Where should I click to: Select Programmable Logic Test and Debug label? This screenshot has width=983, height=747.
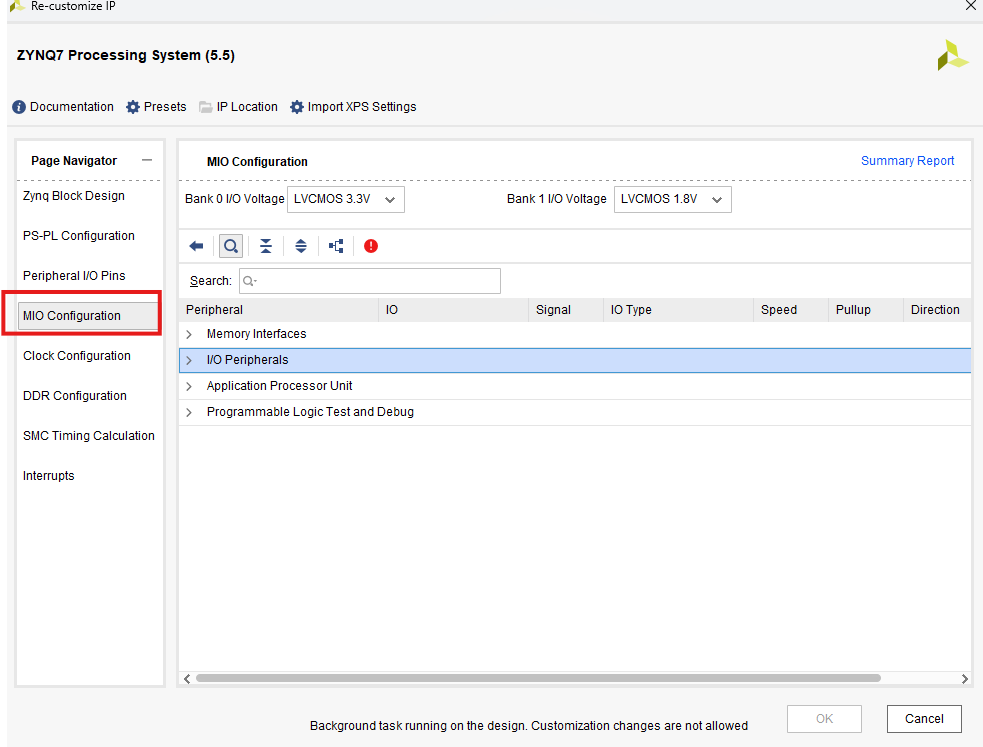(x=310, y=412)
